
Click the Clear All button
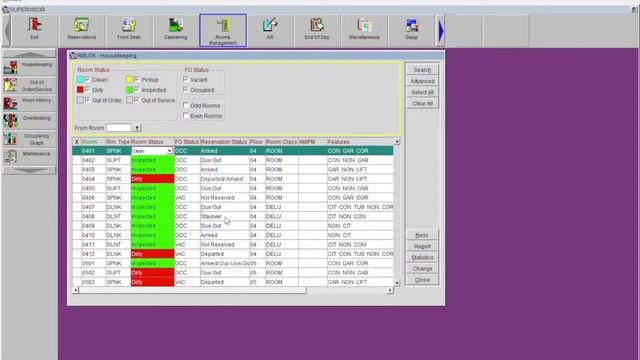[x=422, y=103]
